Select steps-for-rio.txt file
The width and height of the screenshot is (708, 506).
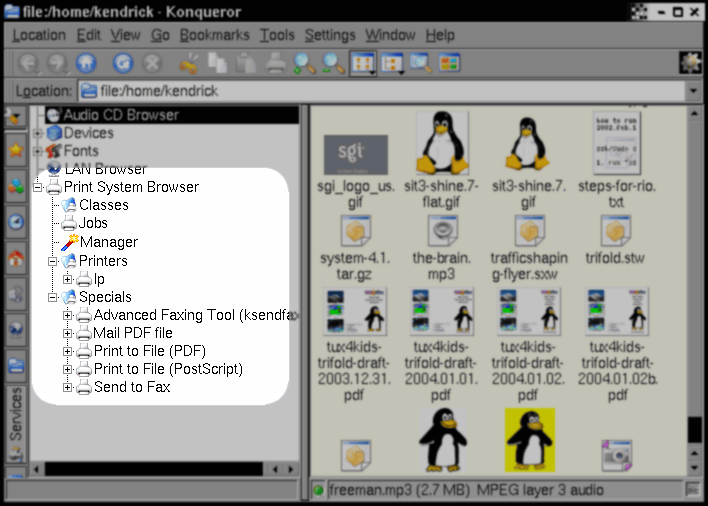coord(616,143)
